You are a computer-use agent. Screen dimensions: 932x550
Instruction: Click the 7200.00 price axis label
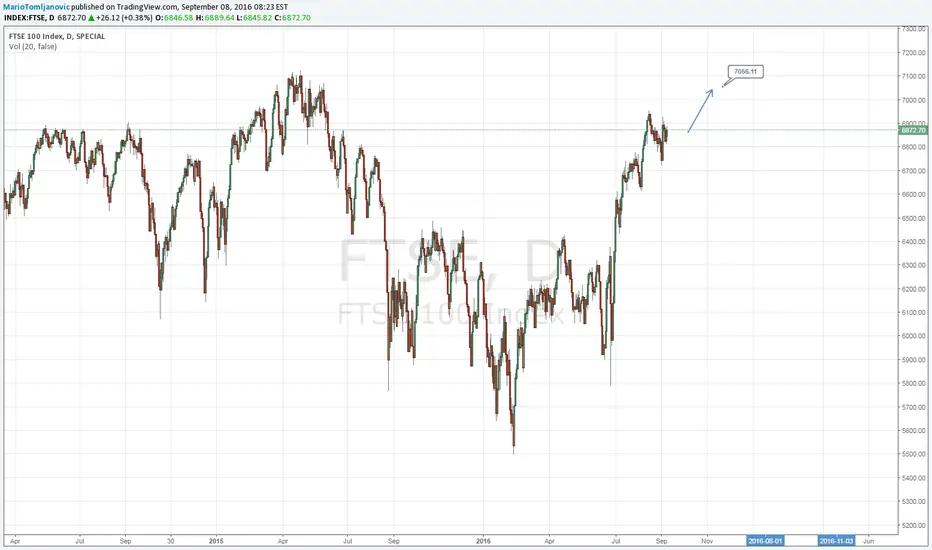[x=914, y=52]
